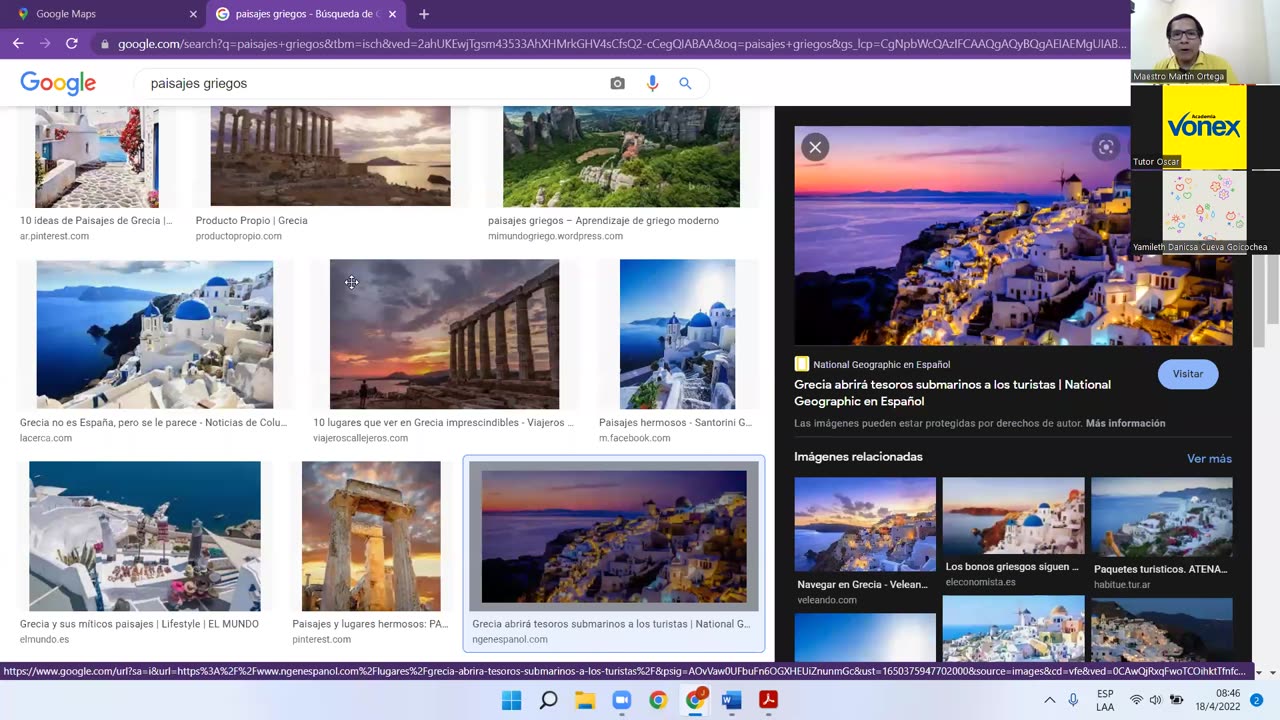1280x720 pixels.
Task: Open the 'Aprendizaje de griego moderno' thumbnail
Action: [x=621, y=157]
